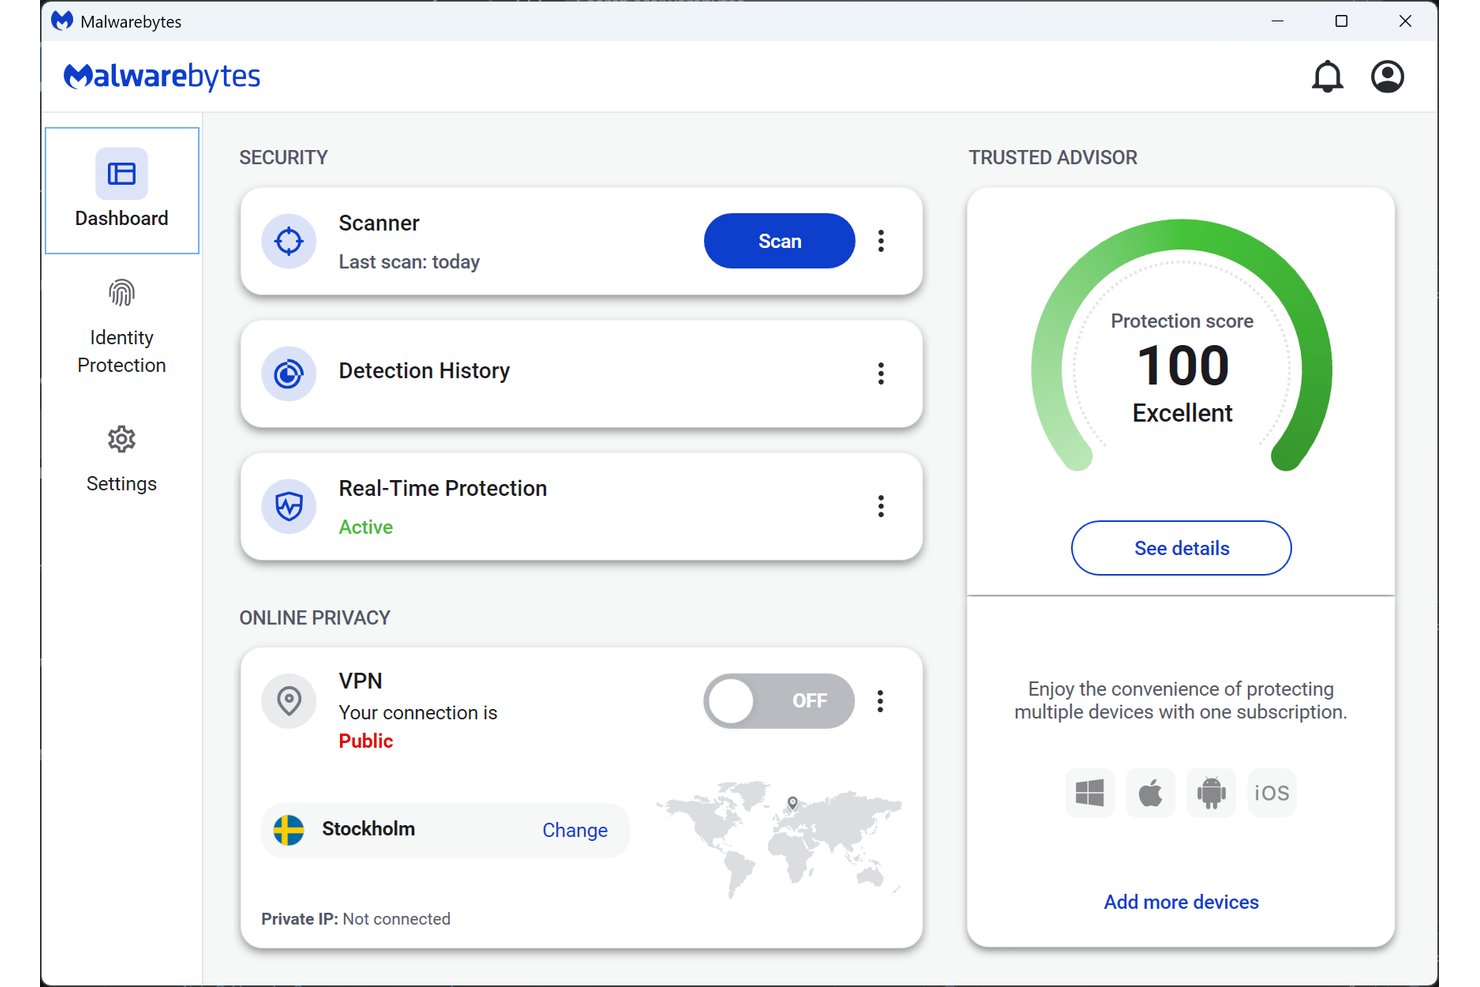This screenshot has width=1480, height=987.
Task: Open Real-Time Protection more options menu
Action: click(881, 506)
